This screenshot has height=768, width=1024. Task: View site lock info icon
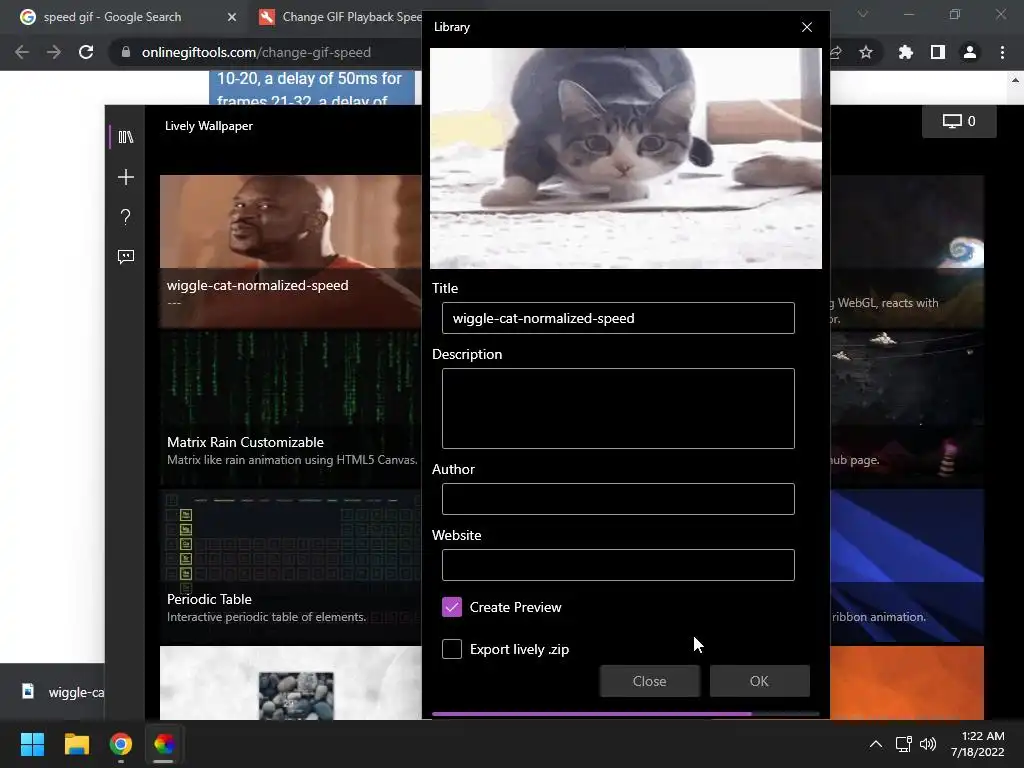tap(125, 52)
